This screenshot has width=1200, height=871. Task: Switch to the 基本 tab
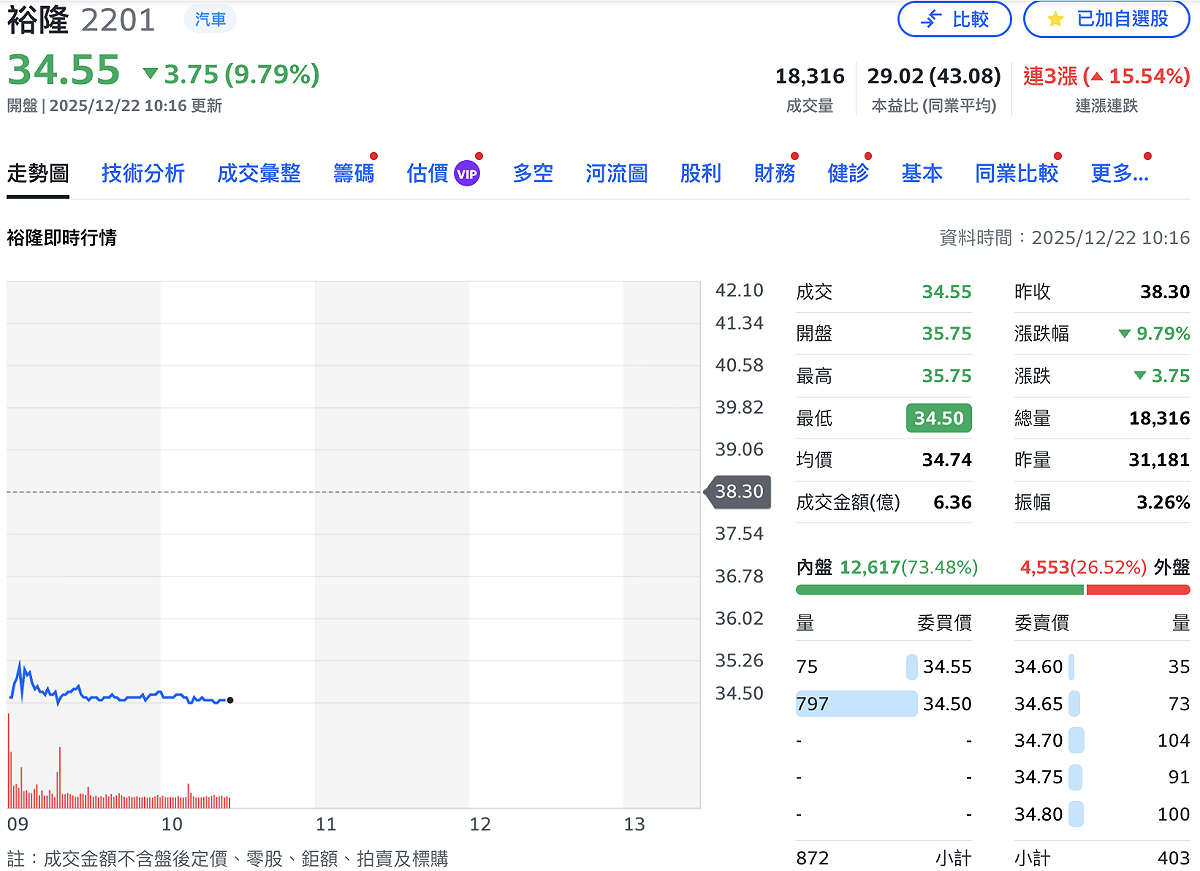pos(922,173)
